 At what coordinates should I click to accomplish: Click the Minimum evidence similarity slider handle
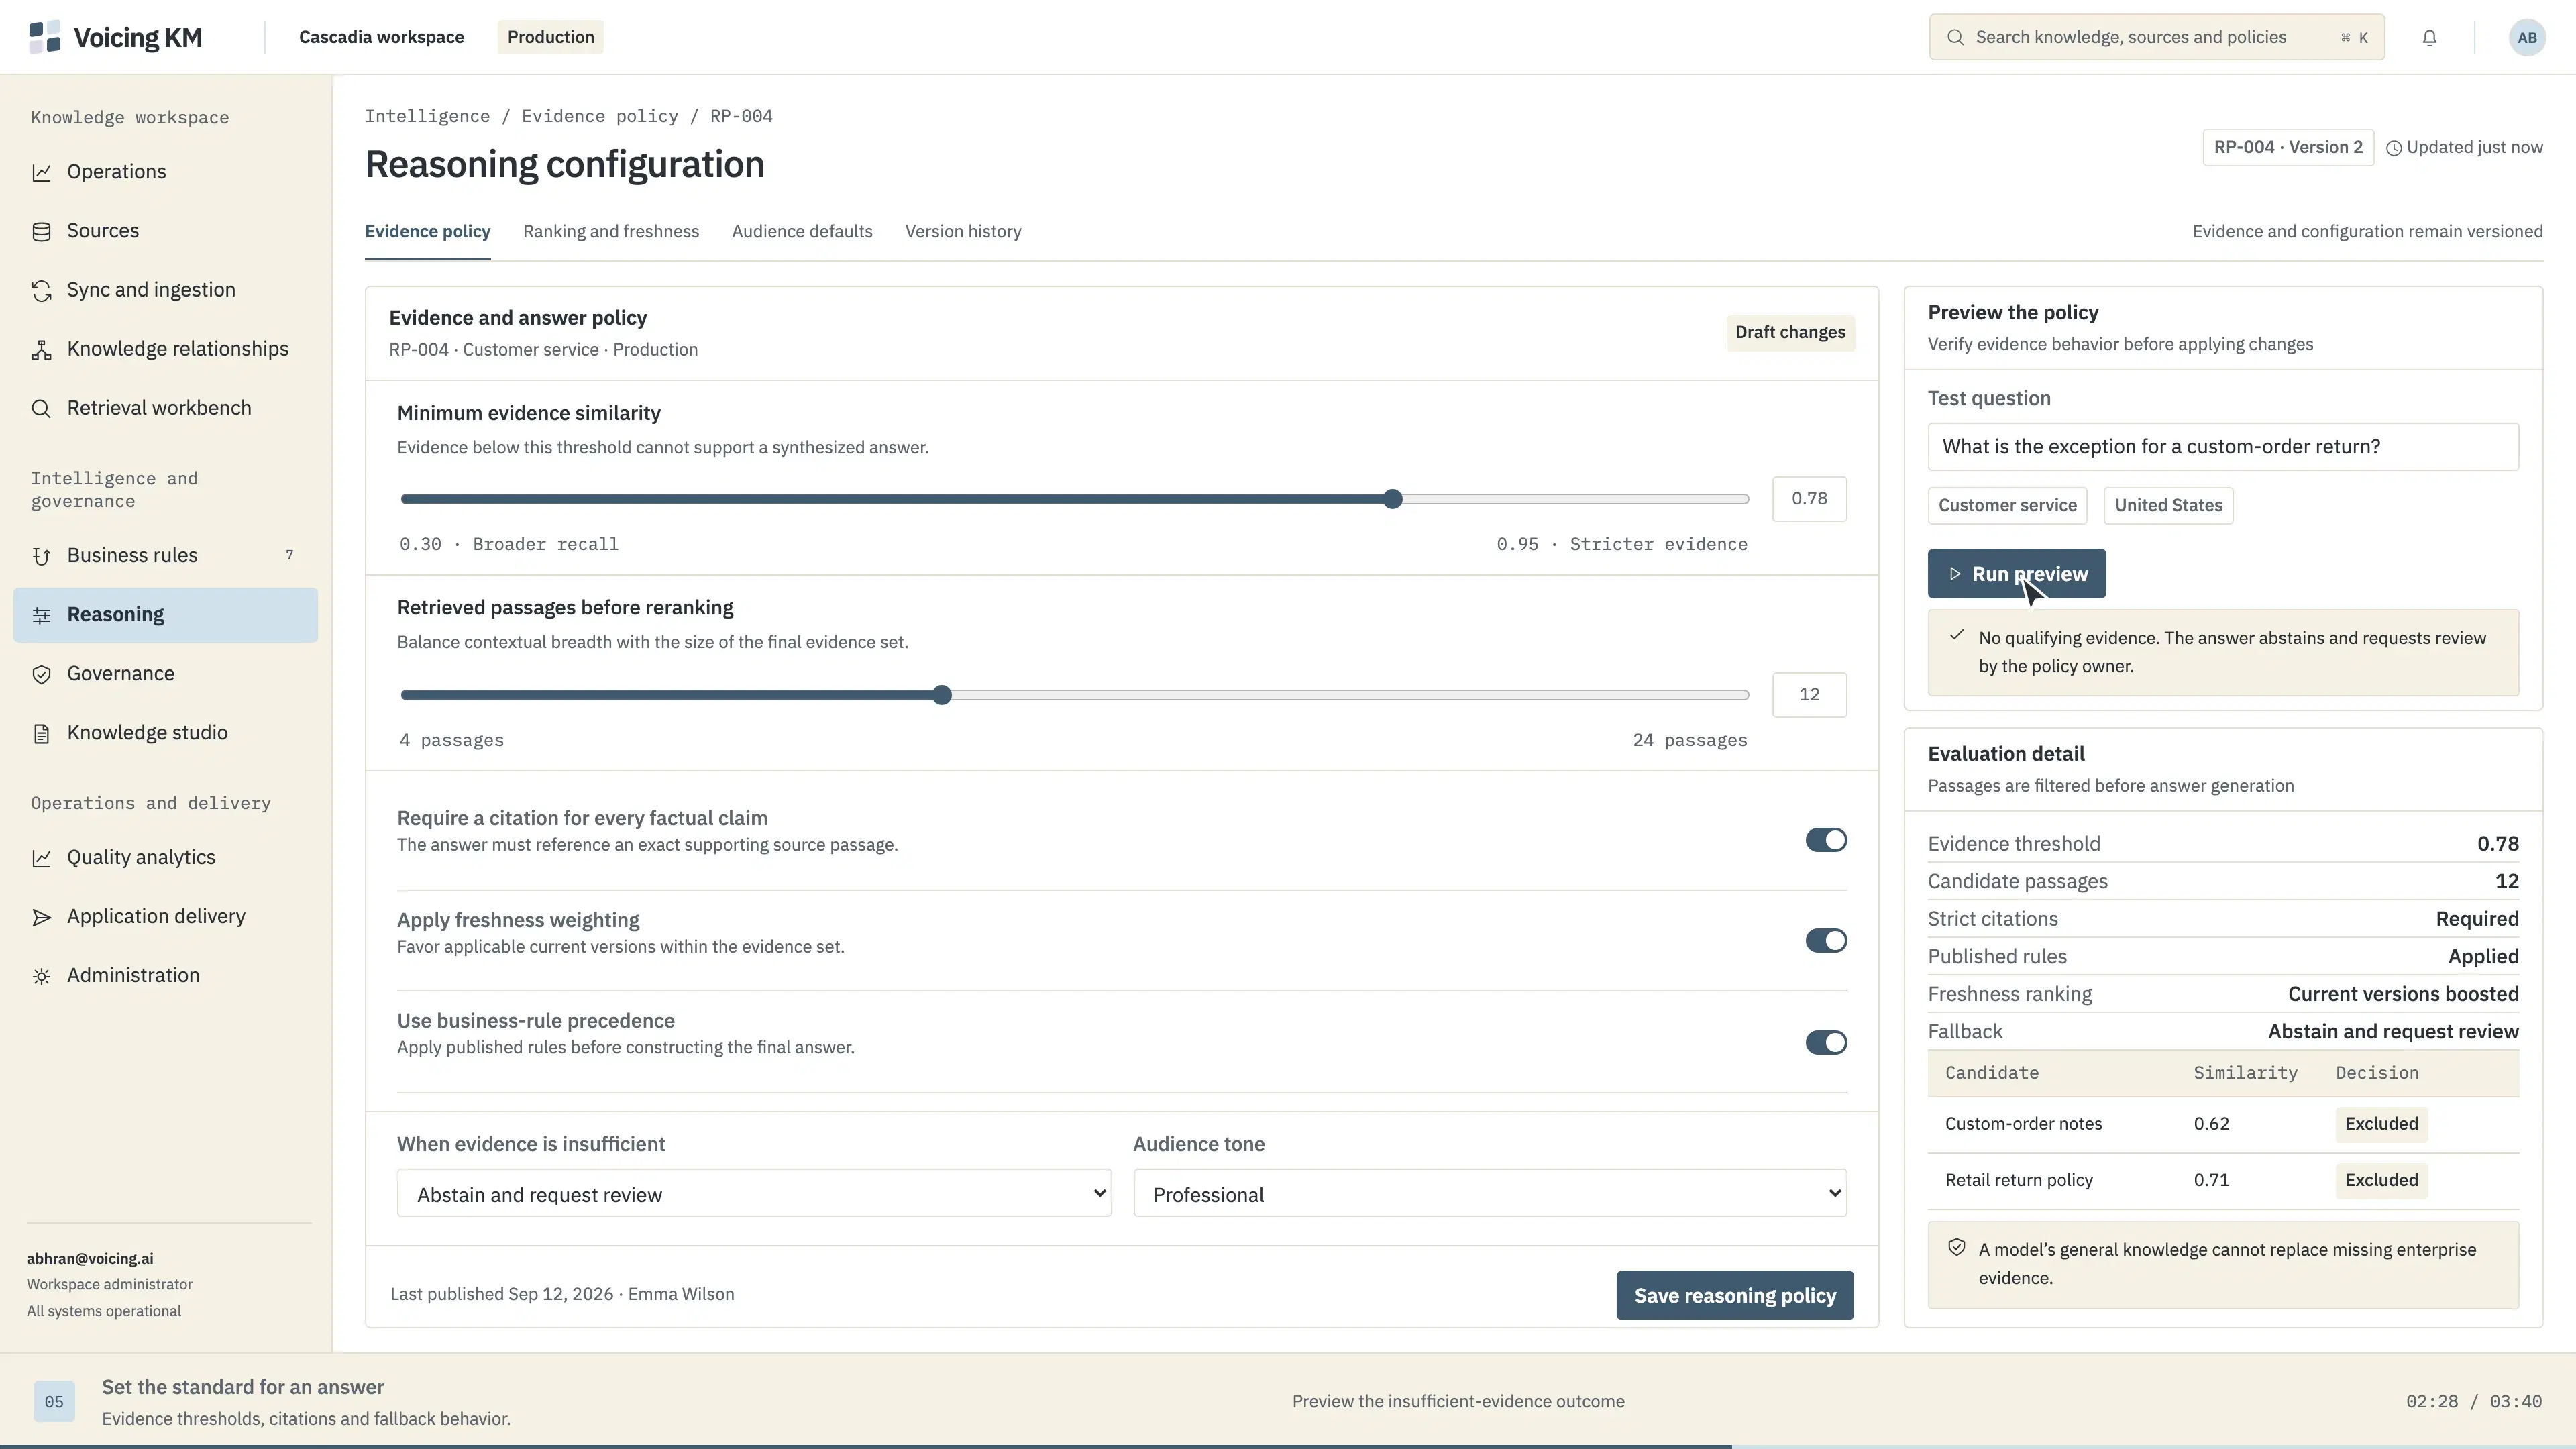[x=1393, y=499]
